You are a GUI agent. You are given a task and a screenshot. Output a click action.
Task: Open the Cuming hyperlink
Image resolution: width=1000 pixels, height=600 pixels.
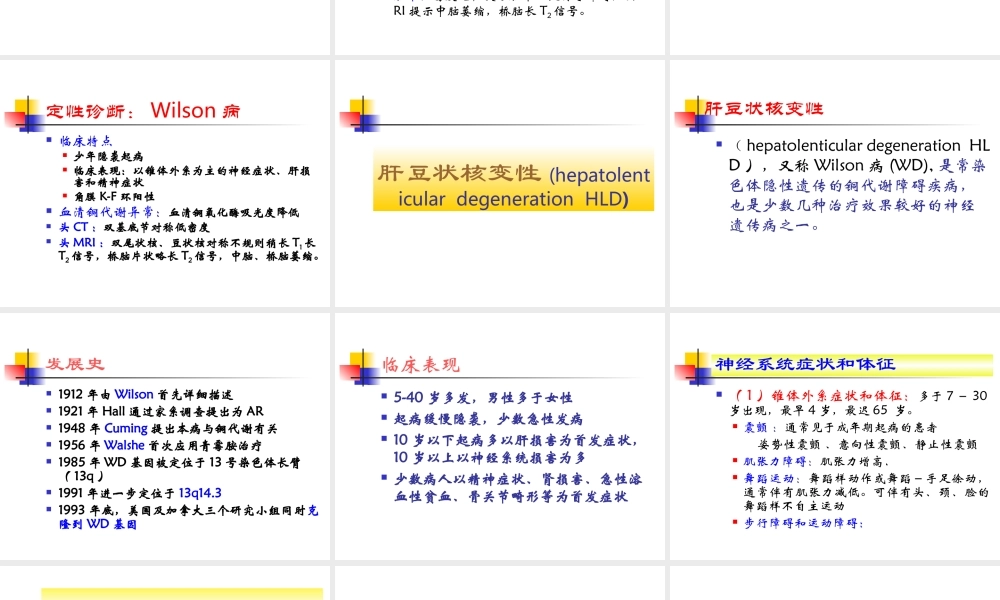(126, 426)
